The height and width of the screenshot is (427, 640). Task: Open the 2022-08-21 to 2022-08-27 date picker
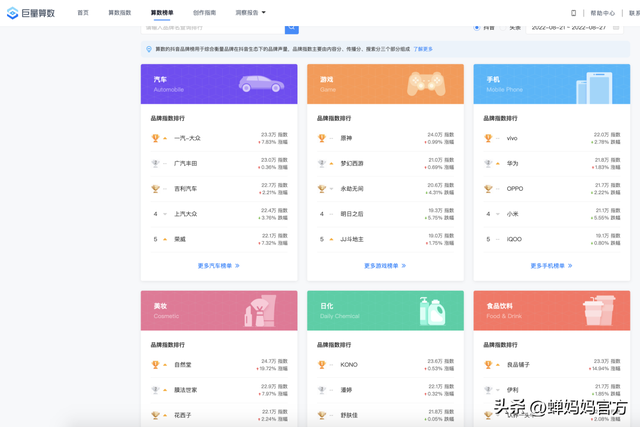point(575,28)
